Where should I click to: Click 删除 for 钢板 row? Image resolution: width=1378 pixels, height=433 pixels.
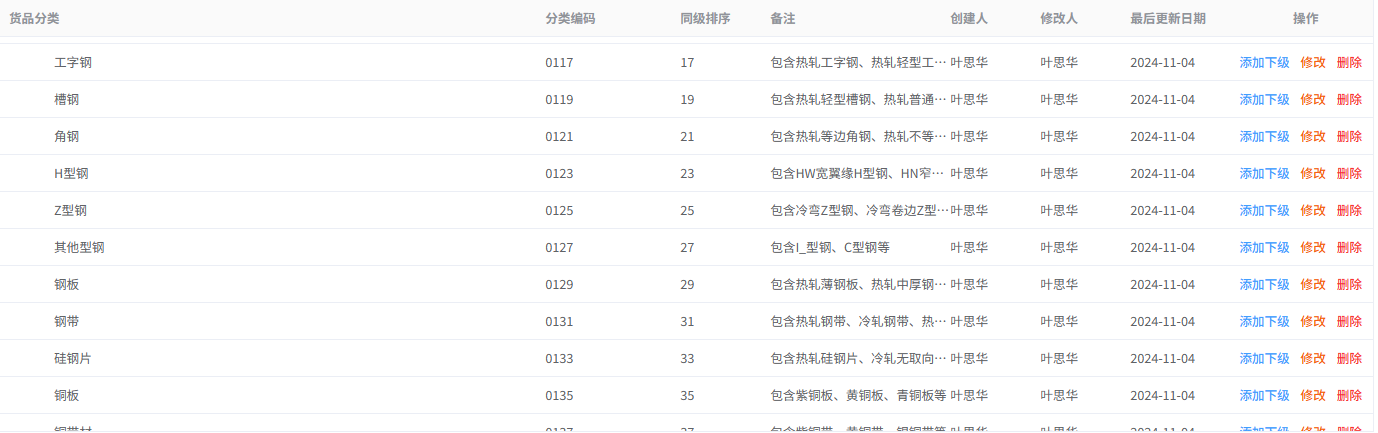[1349, 284]
